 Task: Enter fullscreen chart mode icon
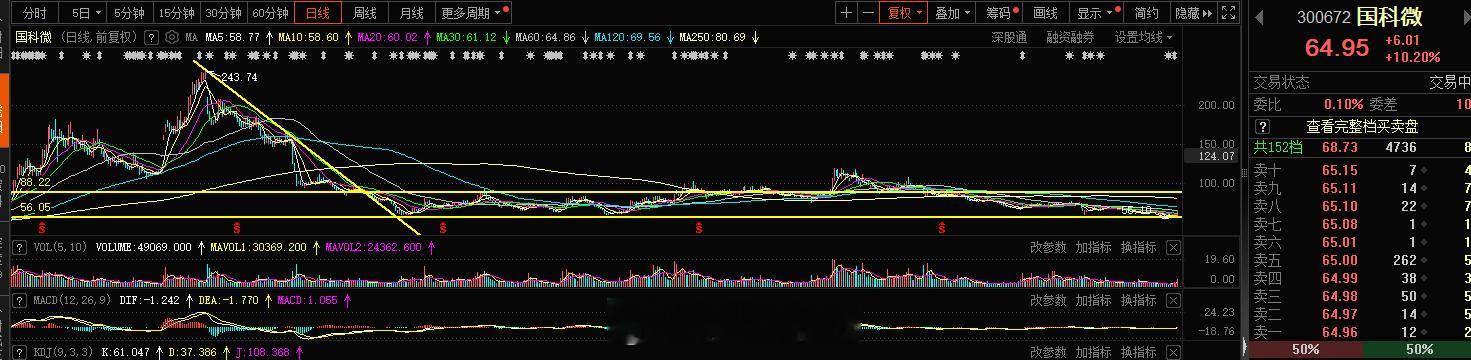pyautogui.click(x=1229, y=13)
